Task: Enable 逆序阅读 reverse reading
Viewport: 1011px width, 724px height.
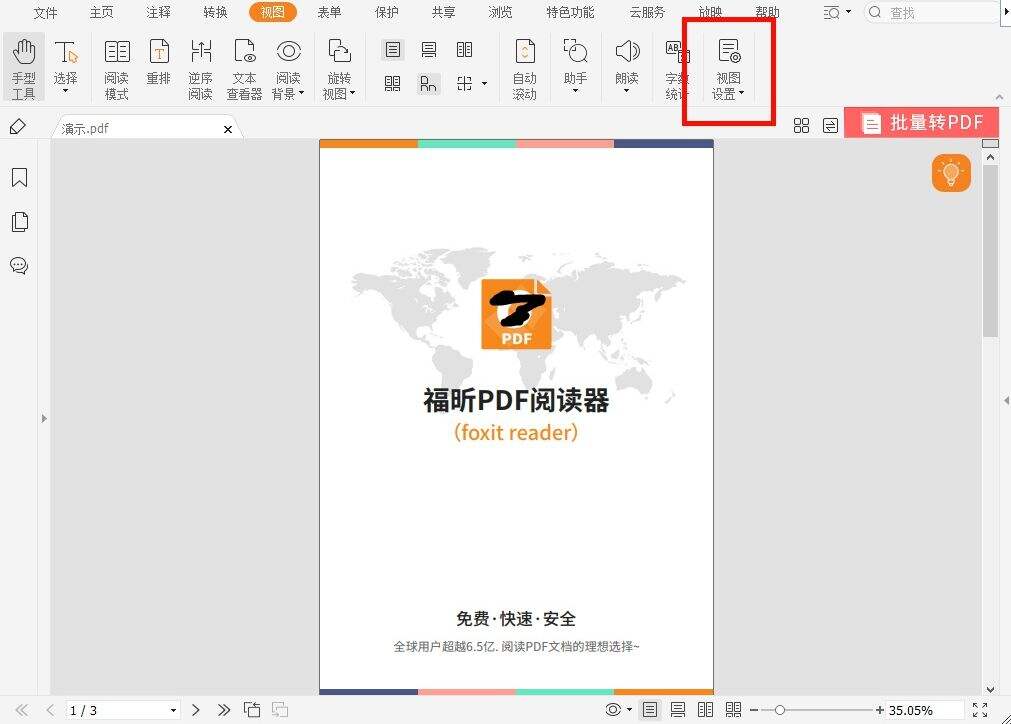Action: tap(200, 65)
